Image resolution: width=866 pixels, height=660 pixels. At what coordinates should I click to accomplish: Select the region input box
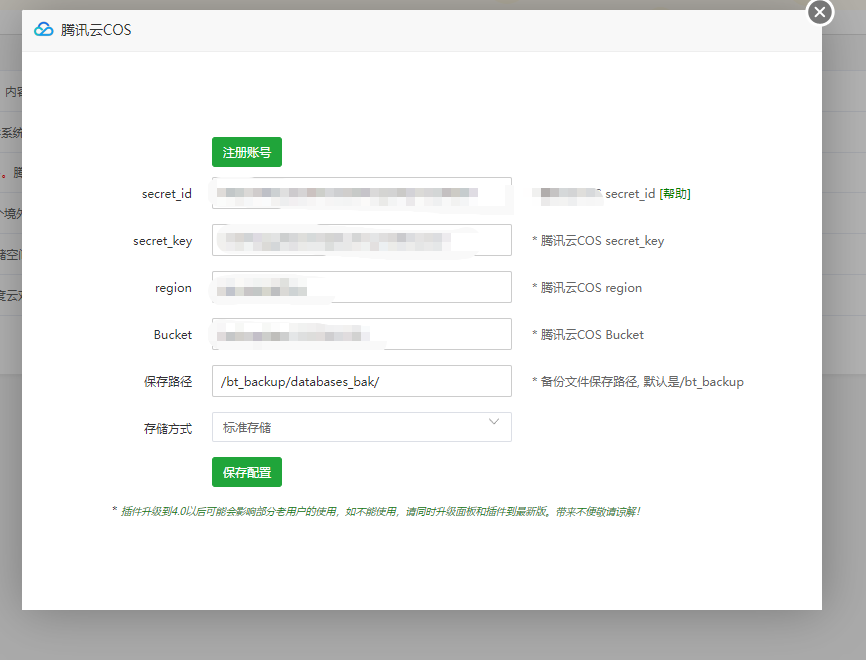(360, 287)
